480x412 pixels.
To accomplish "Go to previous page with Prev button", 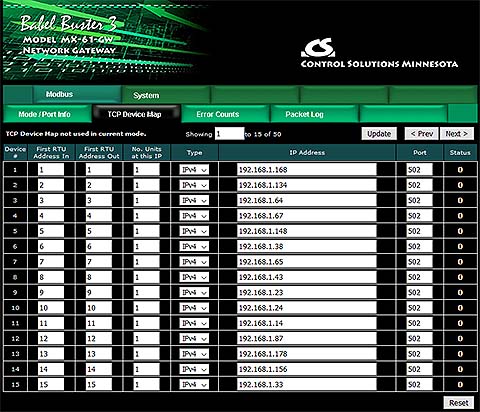I will (422, 134).
